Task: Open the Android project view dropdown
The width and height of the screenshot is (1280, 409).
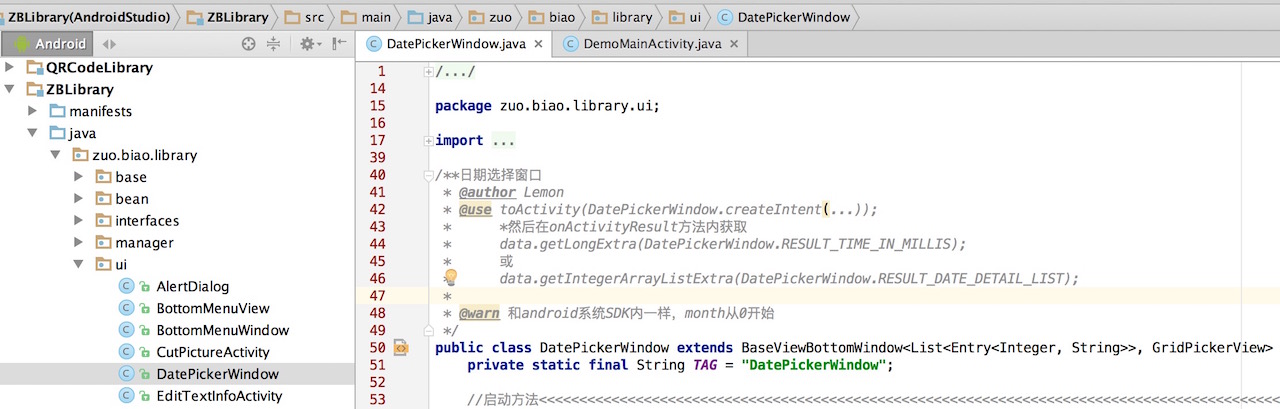Action: click(48, 44)
